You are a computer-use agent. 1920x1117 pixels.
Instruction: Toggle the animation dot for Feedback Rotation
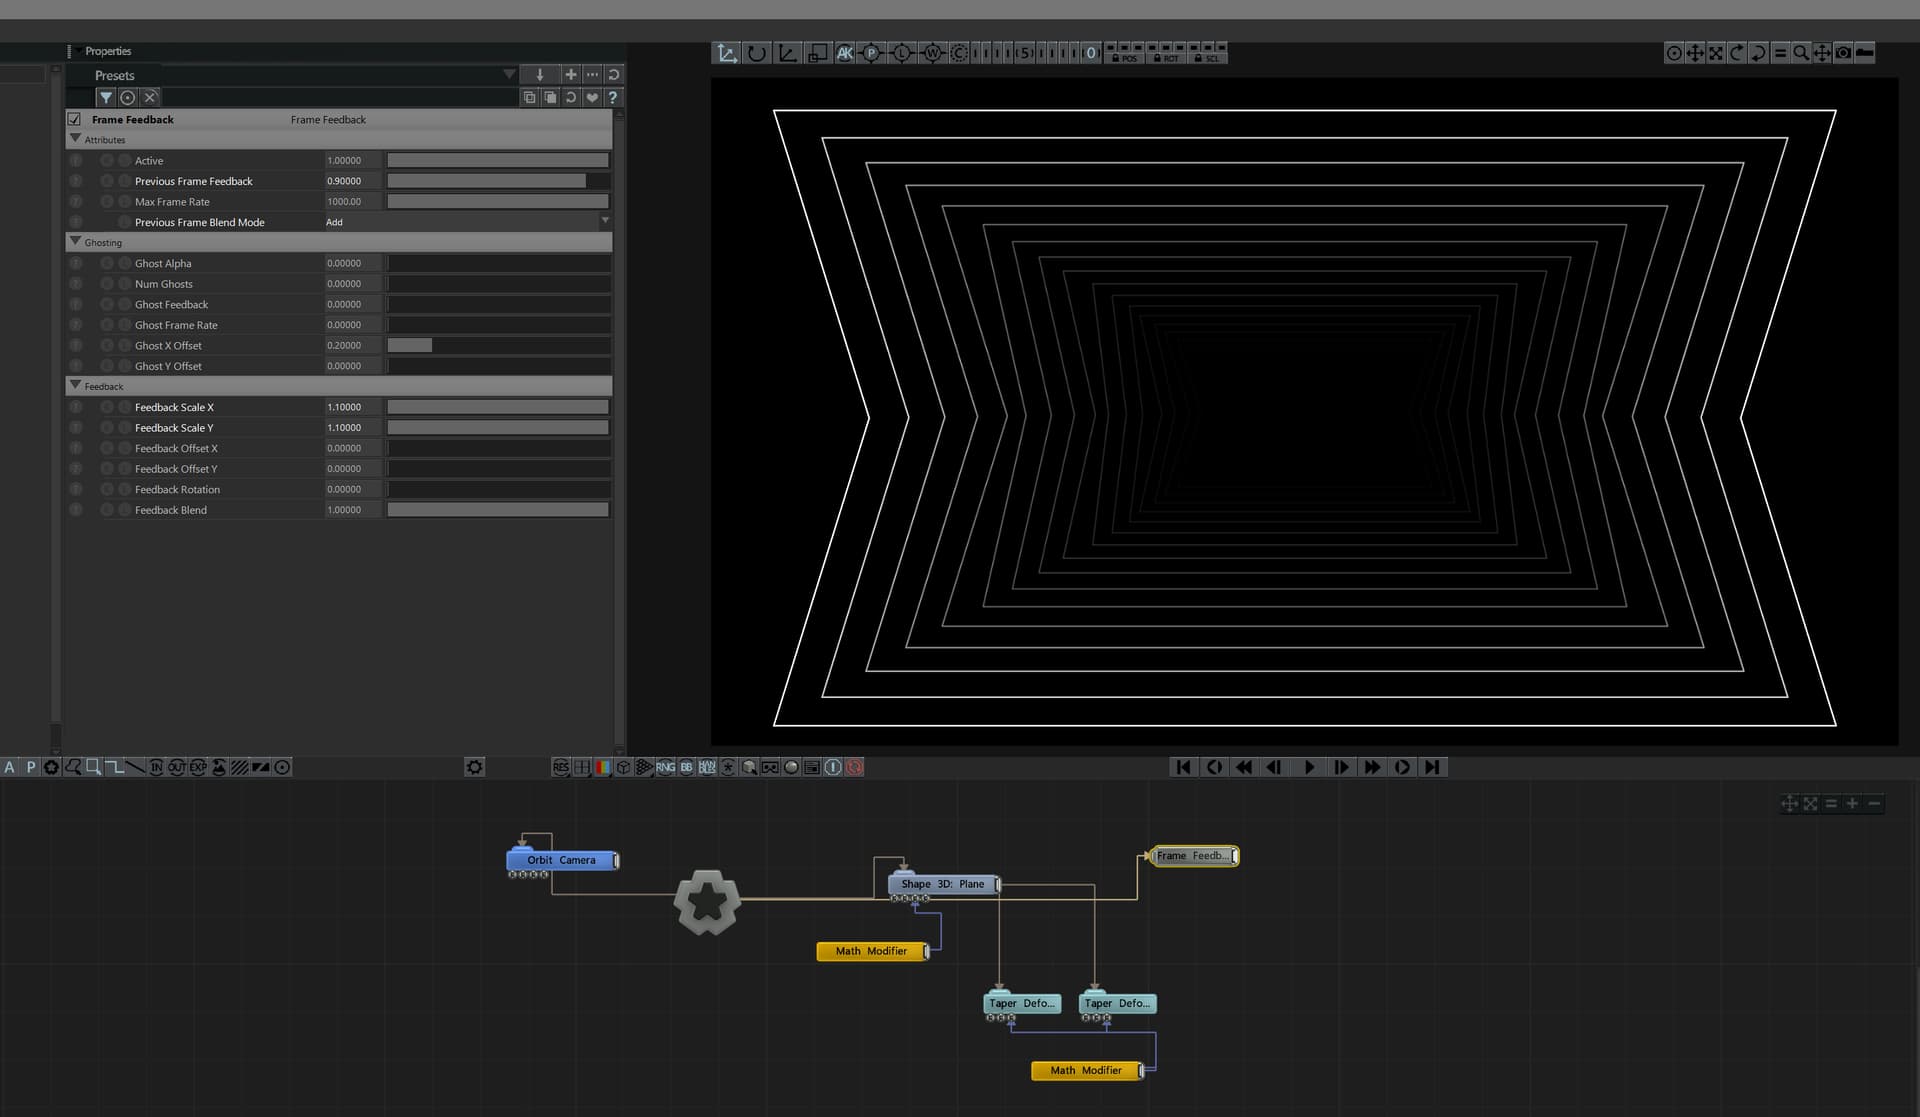[107, 489]
